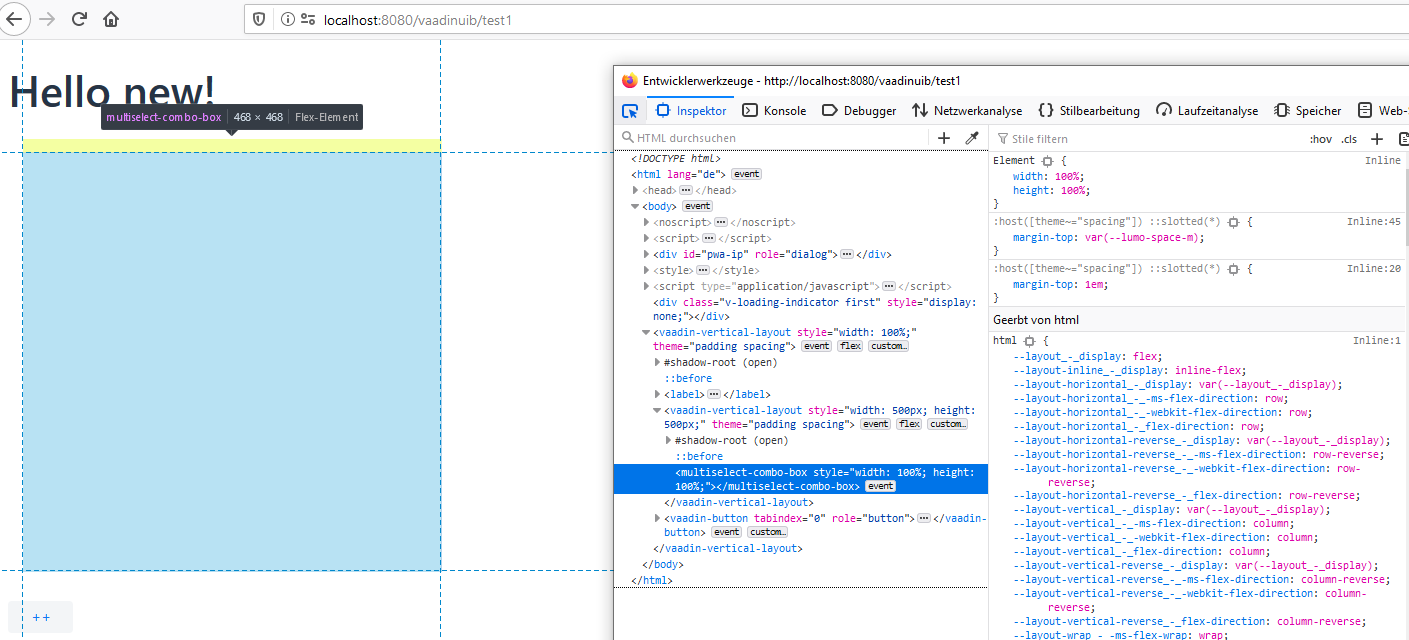Navigate back with the back arrow
The image size is (1409, 640).
(x=13, y=19)
